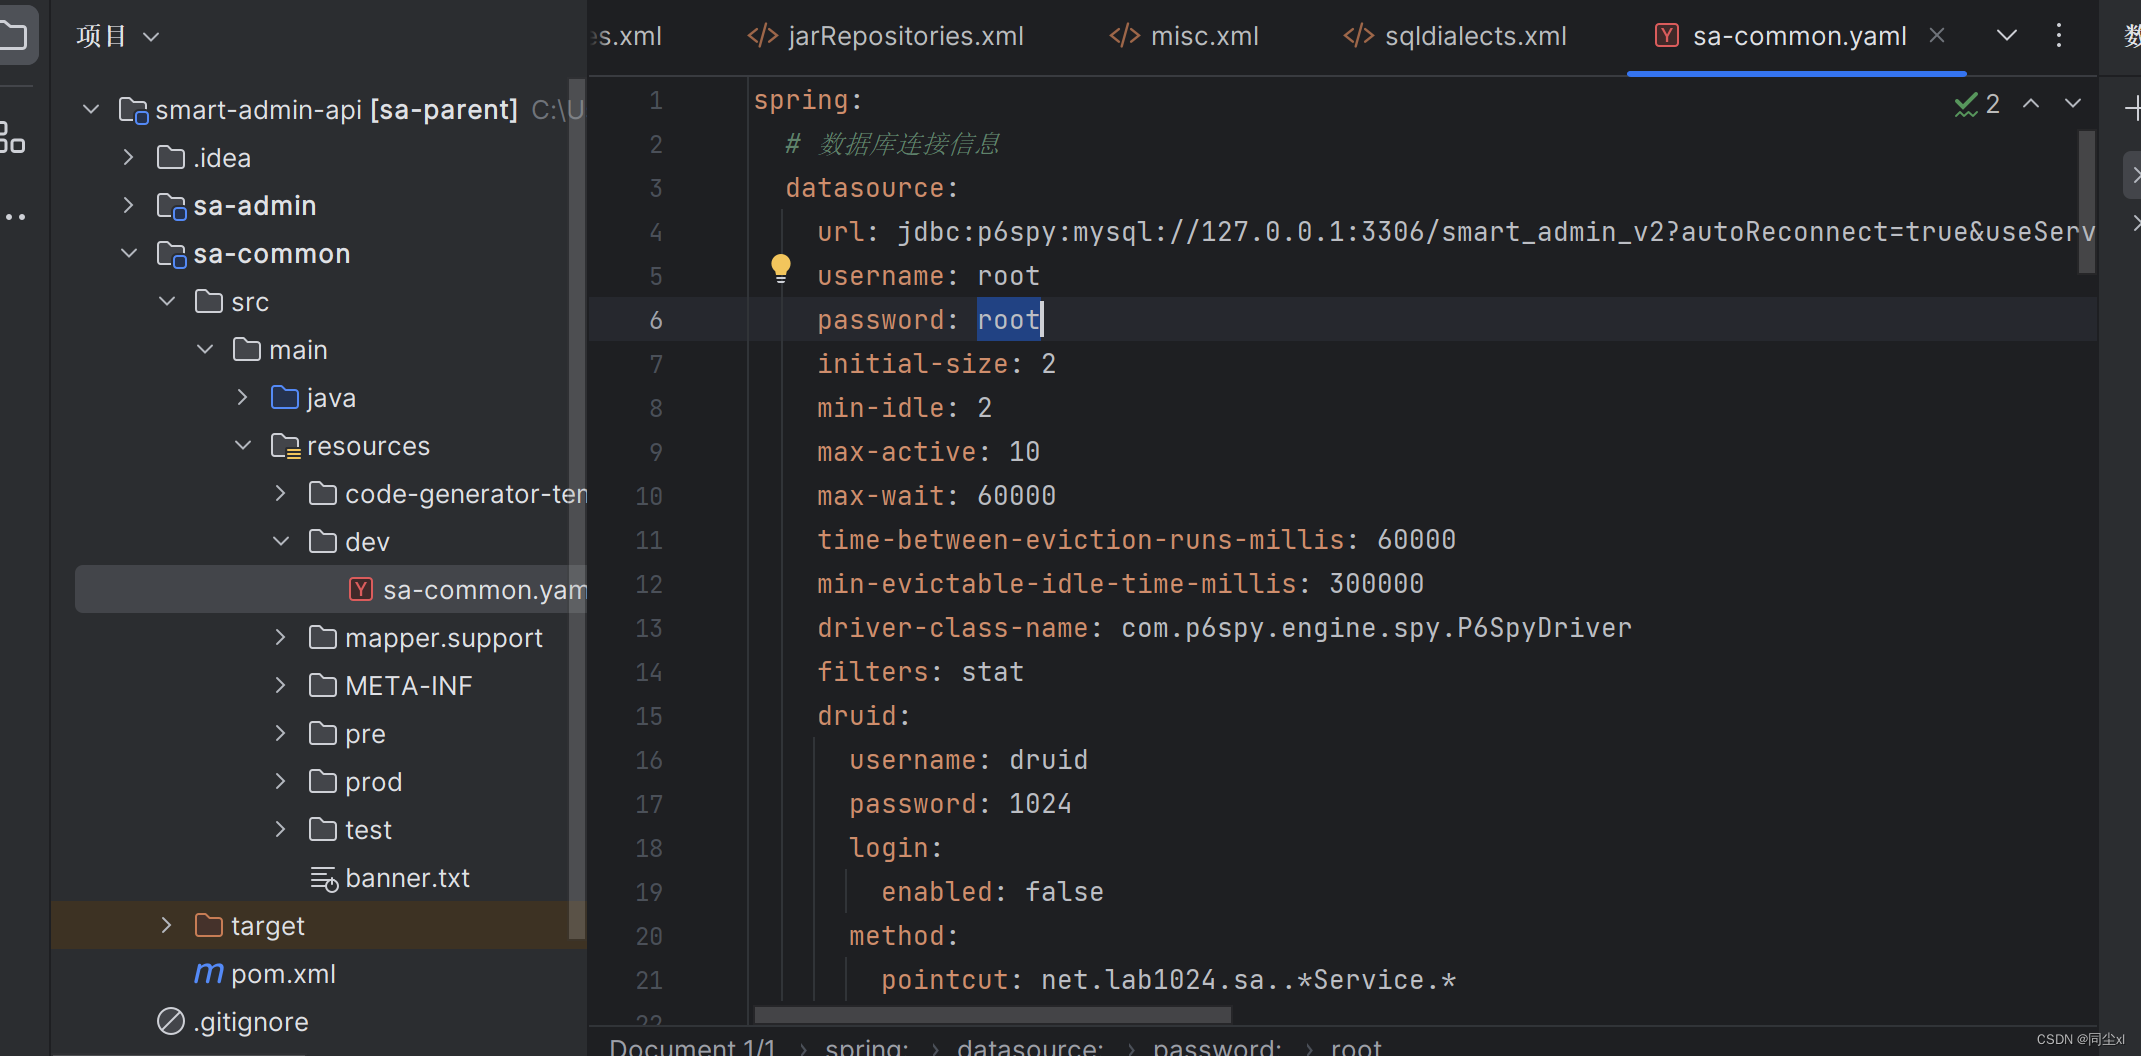Click the inspections widget showing 2 problems
The height and width of the screenshot is (1056, 2141).
click(x=1975, y=104)
